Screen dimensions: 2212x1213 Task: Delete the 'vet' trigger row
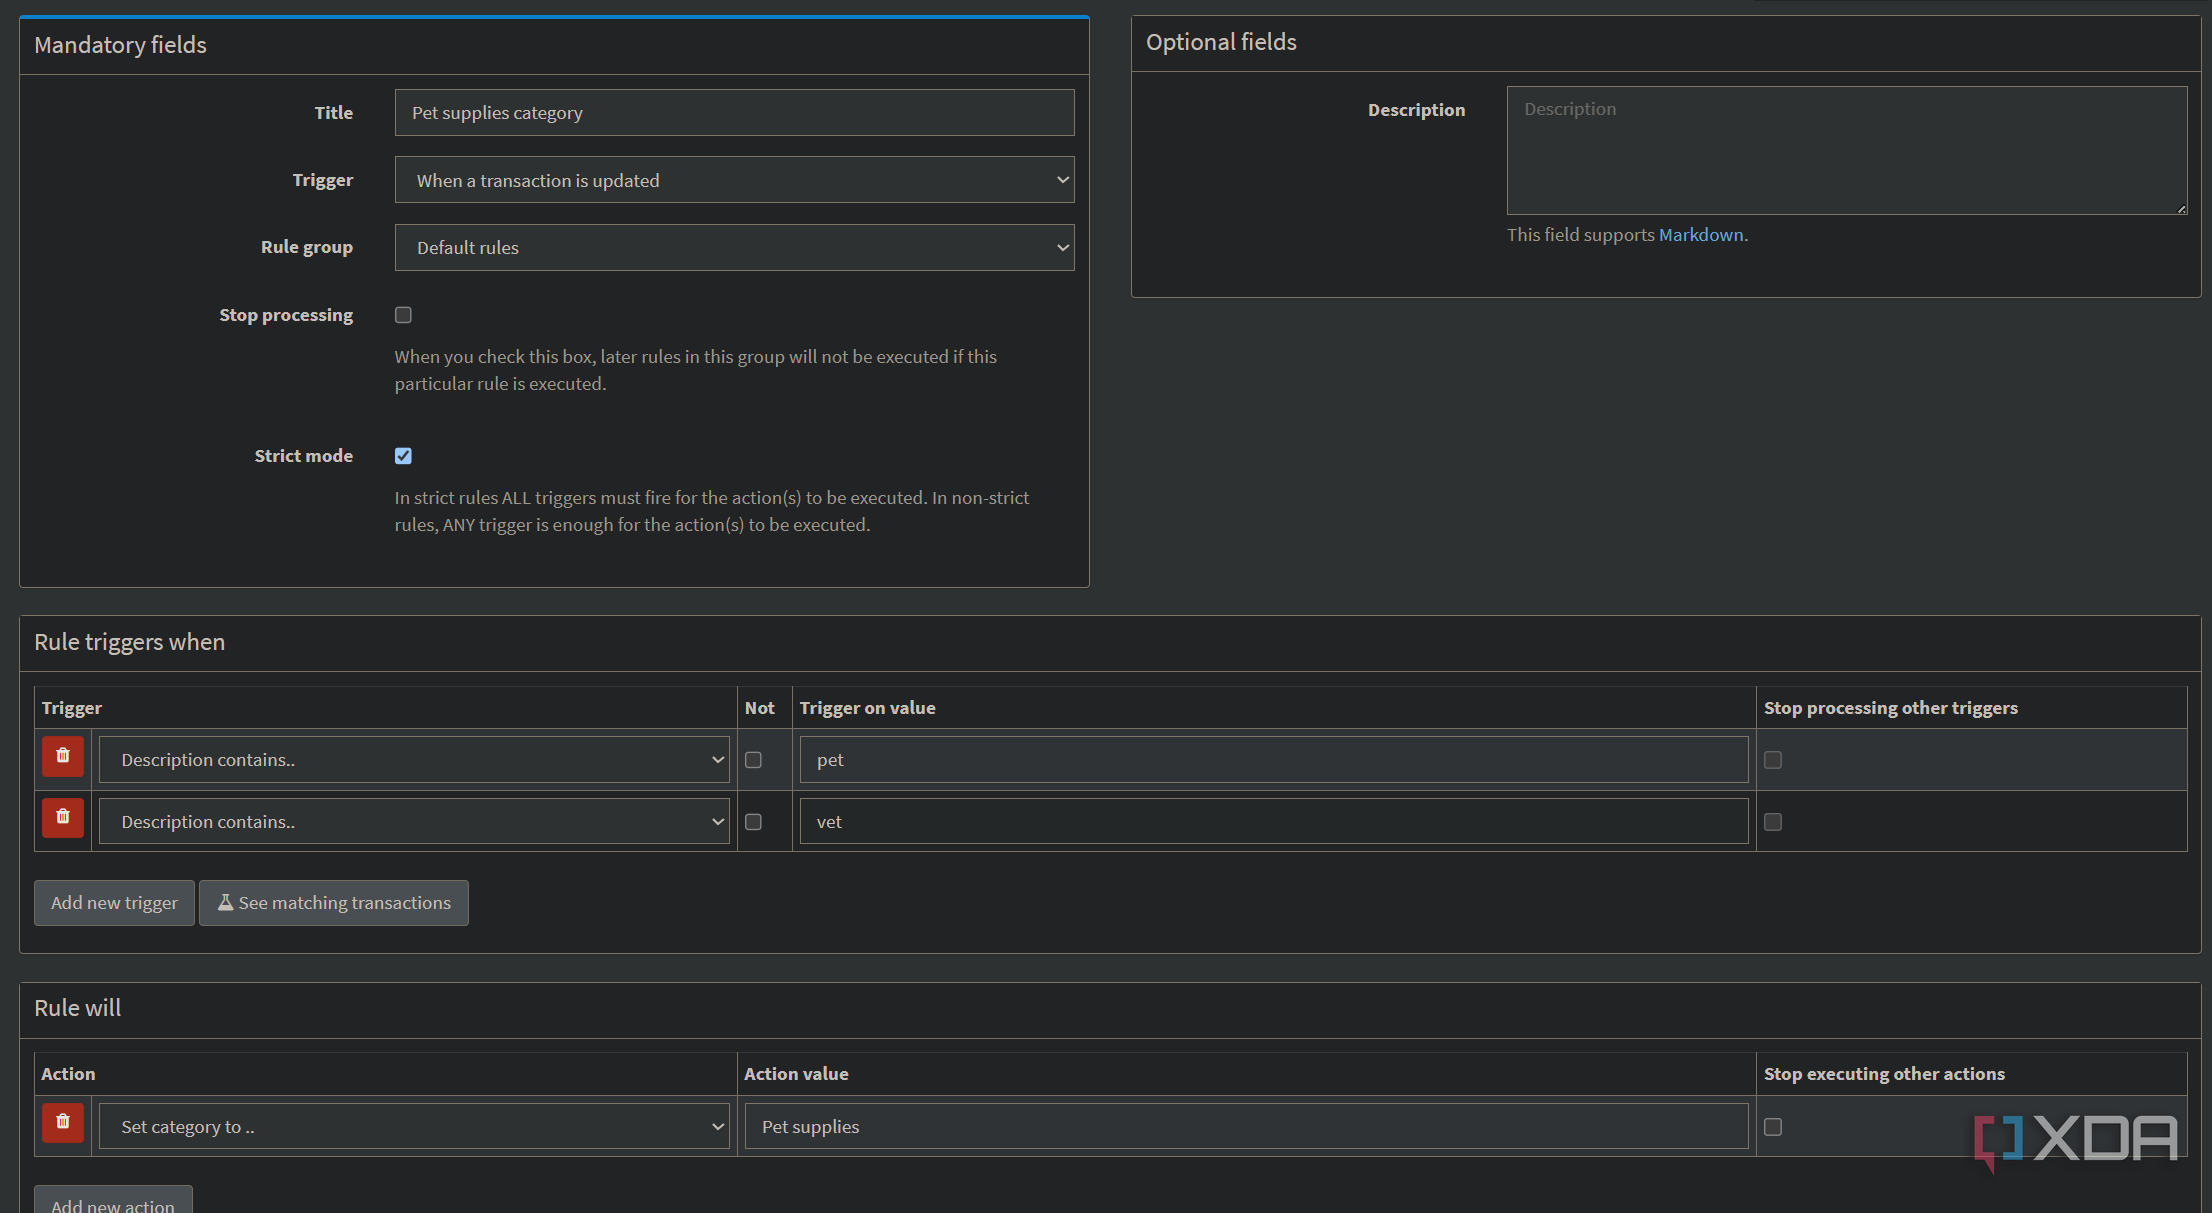coord(63,817)
